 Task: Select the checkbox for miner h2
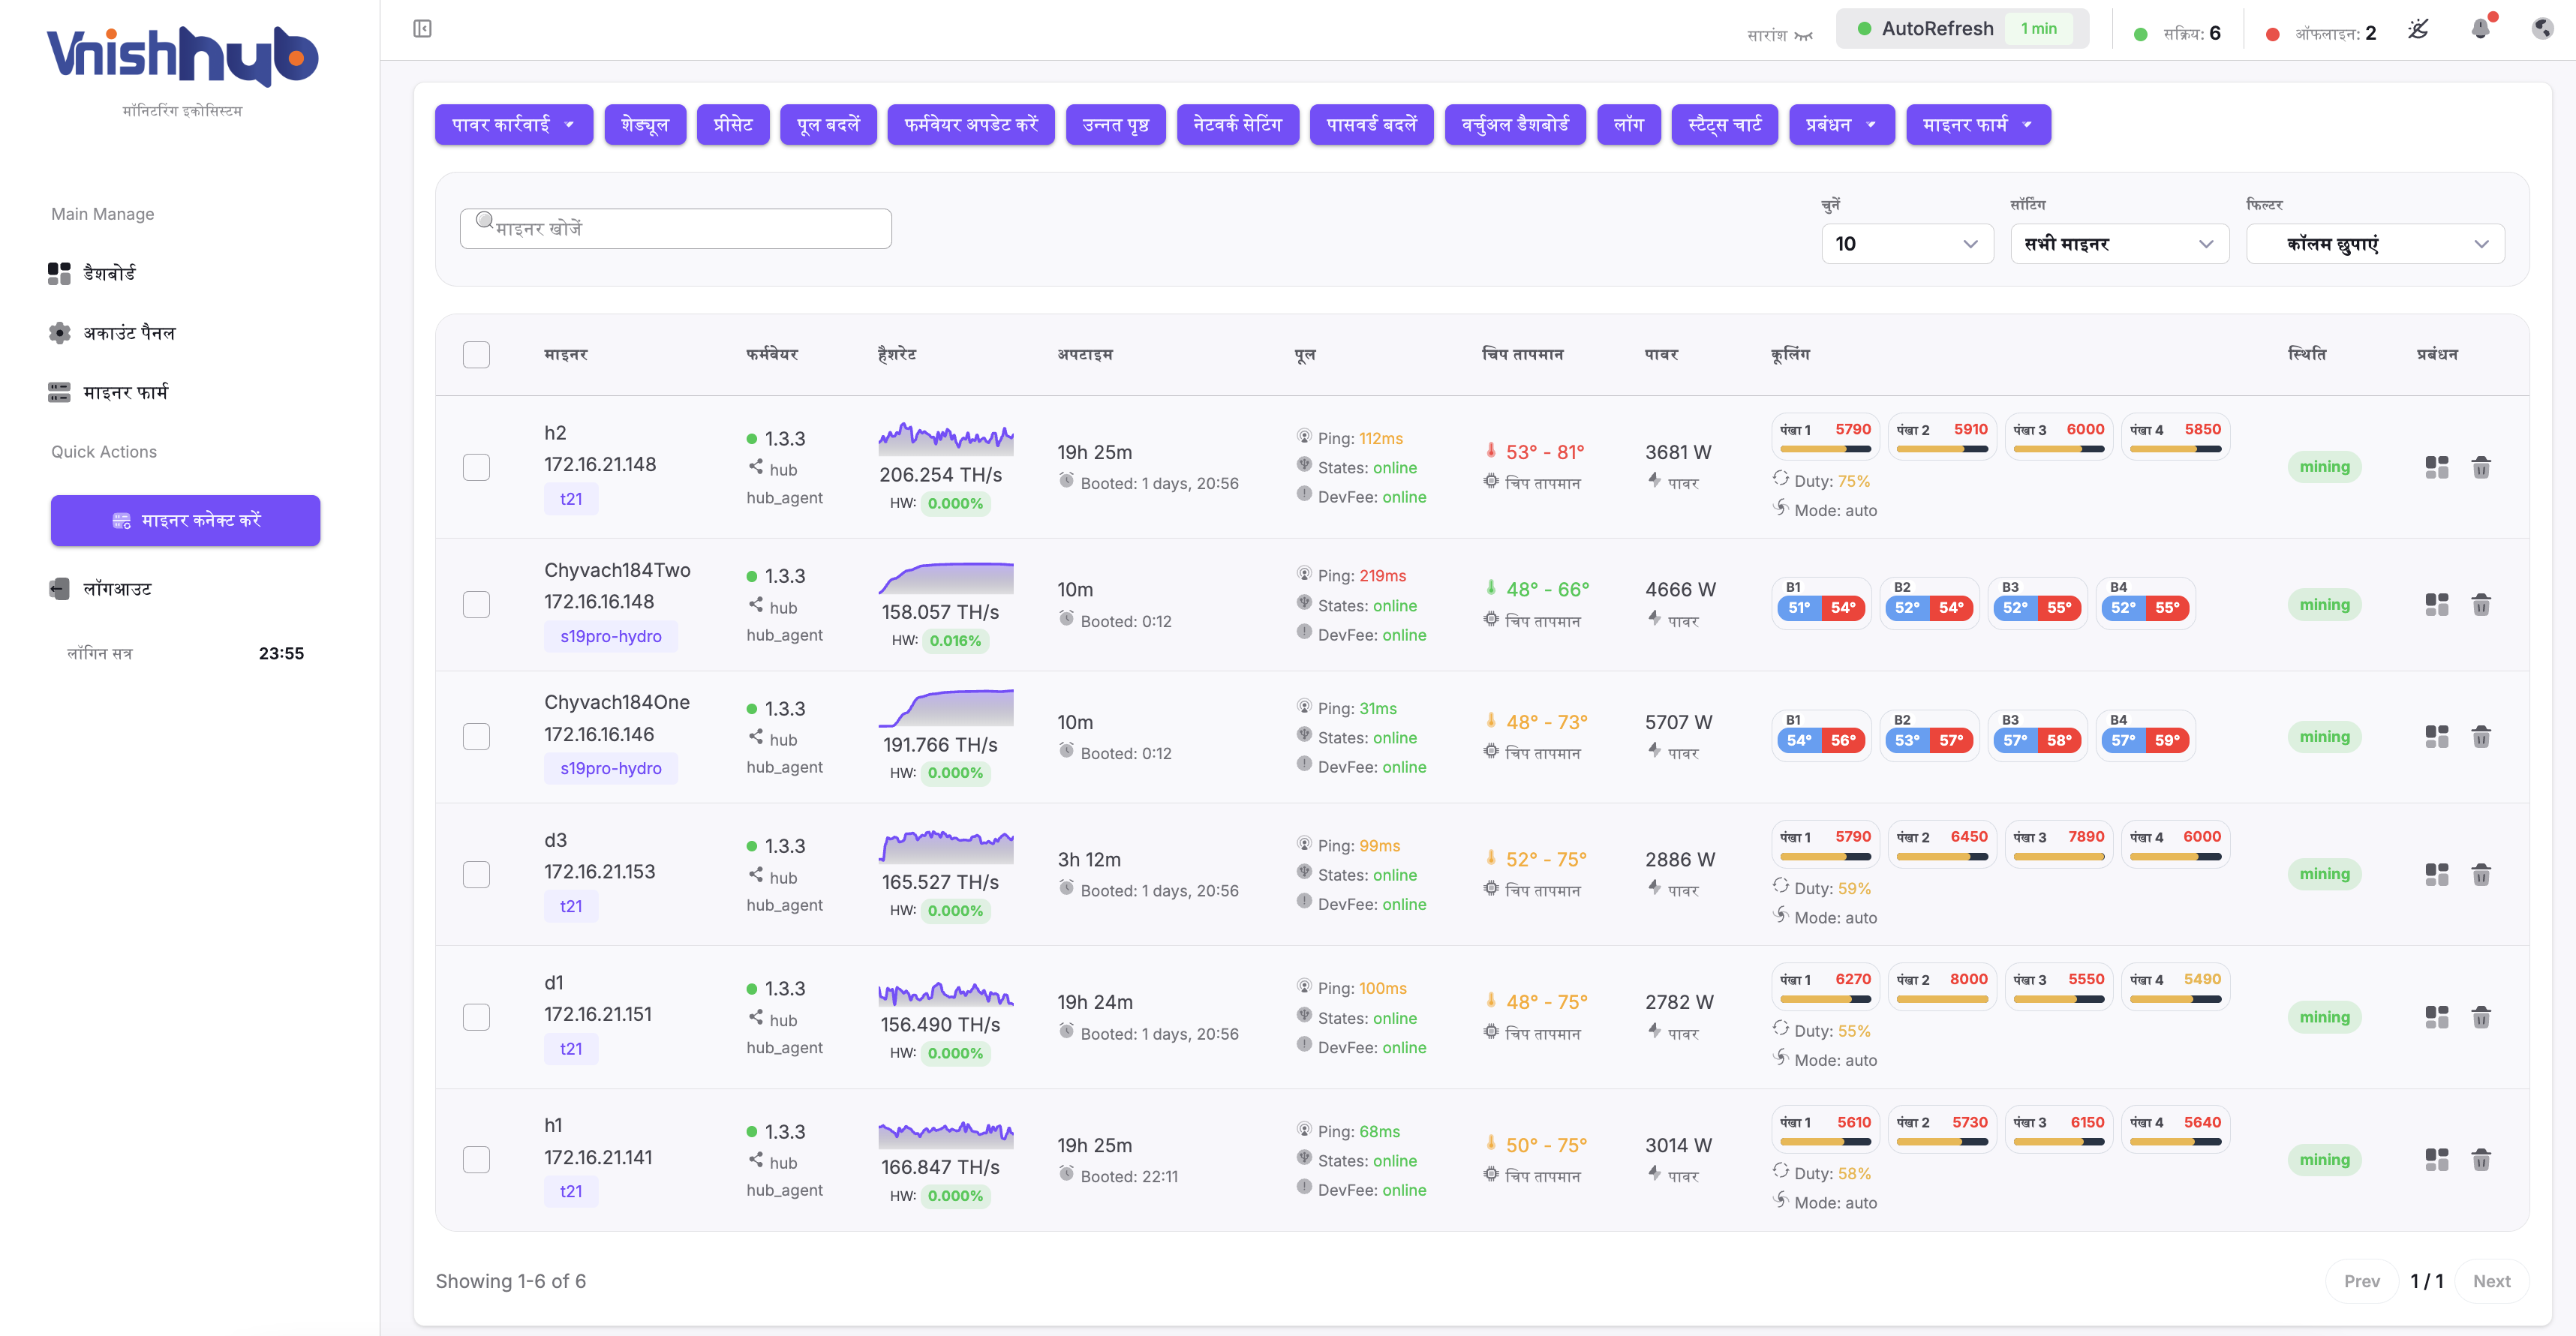click(476, 467)
